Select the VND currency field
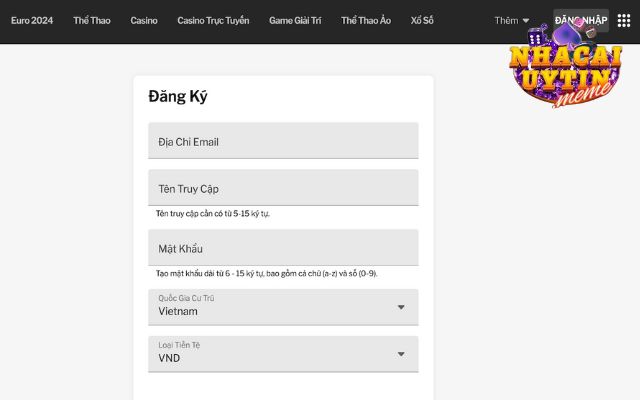Screen dimensions: 640x400 click(x=283, y=354)
